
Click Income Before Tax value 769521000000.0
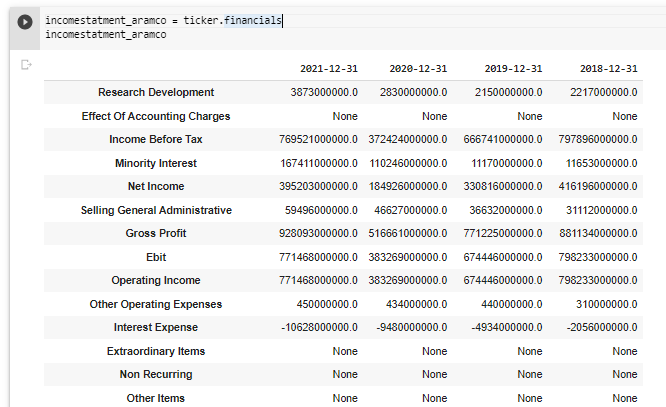click(318, 139)
